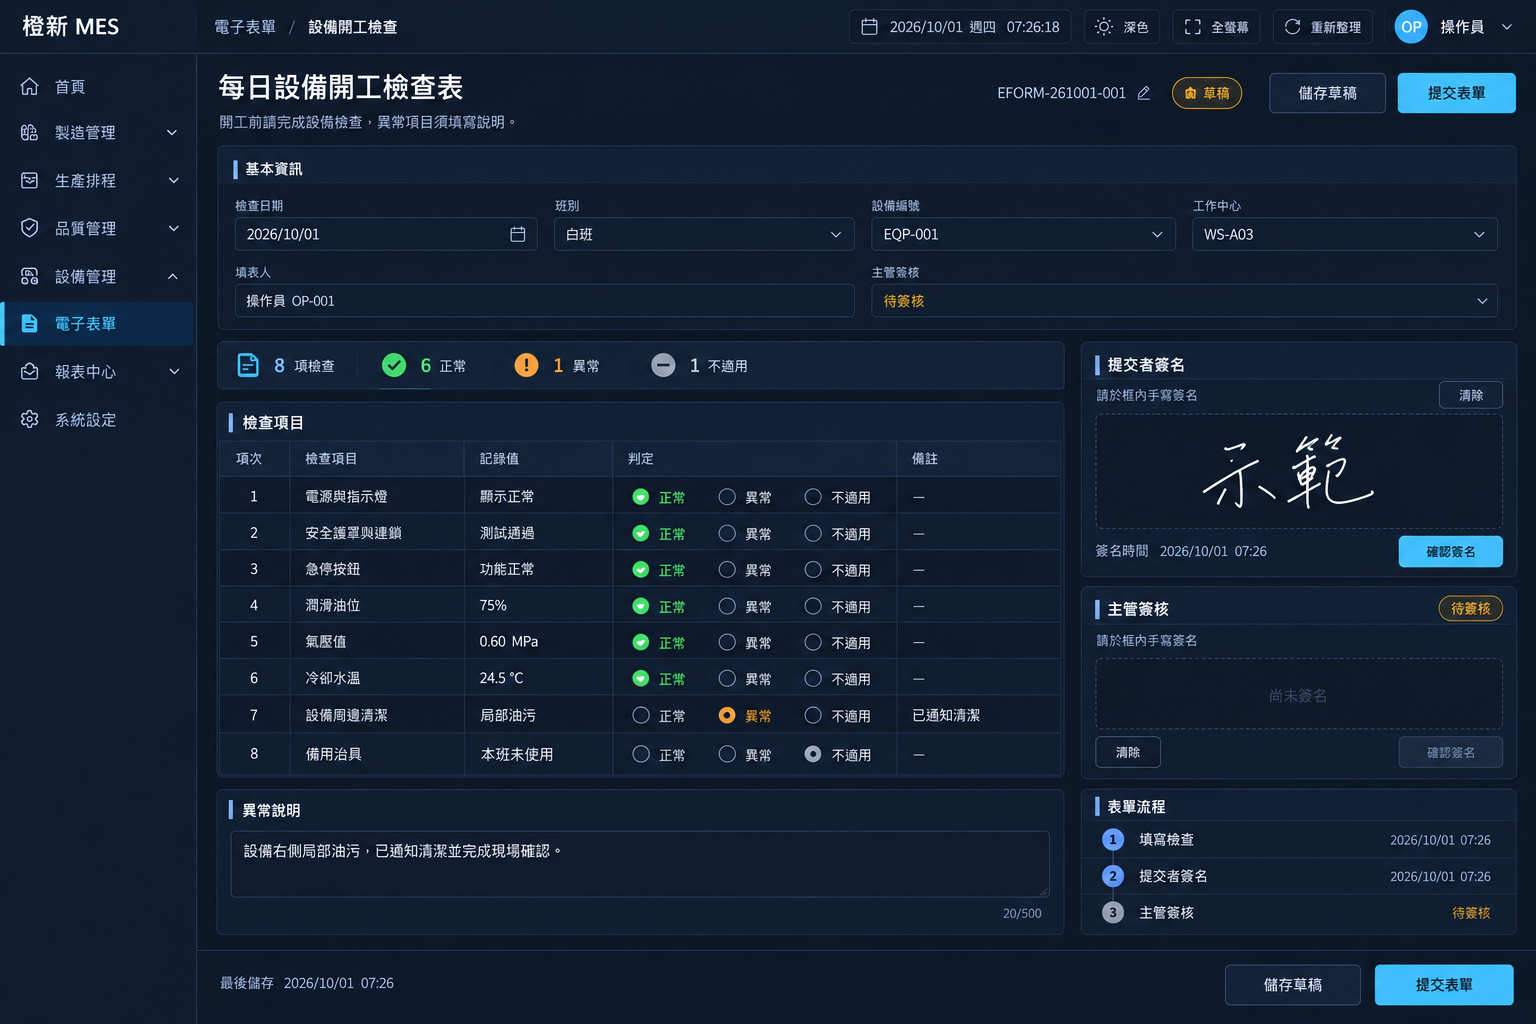Click the supervisor signature box 尚未簽名
The image size is (1536, 1024).
[x=1299, y=694]
